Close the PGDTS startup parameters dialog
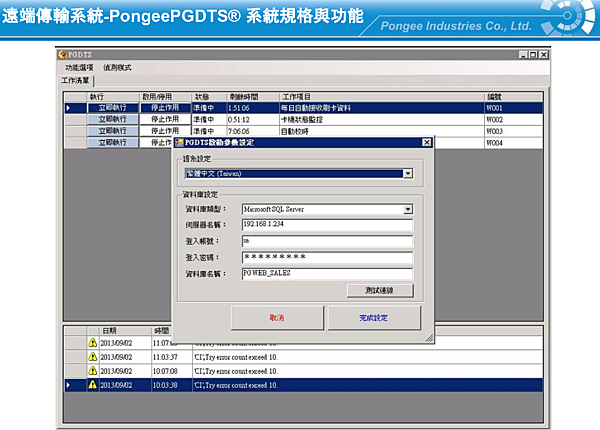The height and width of the screenshot is (430, 600). [427, 142]
